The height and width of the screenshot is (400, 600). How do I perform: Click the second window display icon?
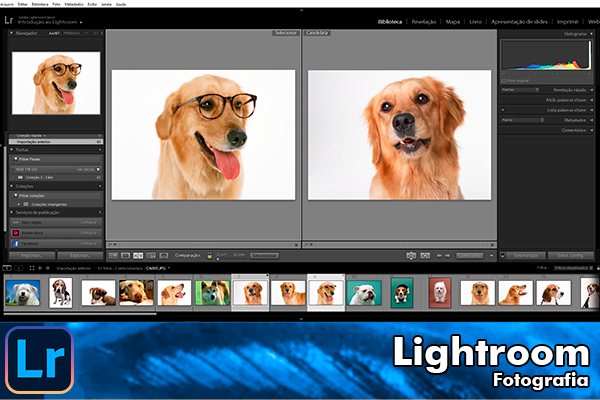pos(18,268)
